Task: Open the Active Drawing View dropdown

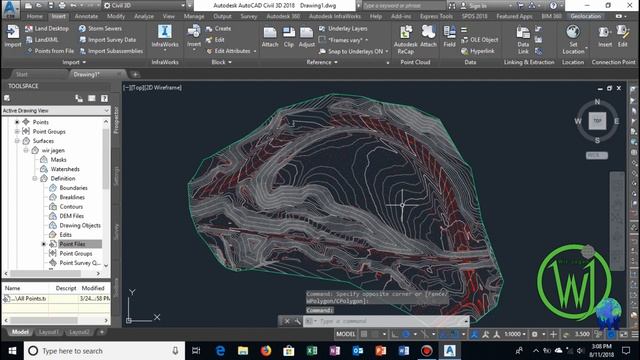Action: (56, 111)
